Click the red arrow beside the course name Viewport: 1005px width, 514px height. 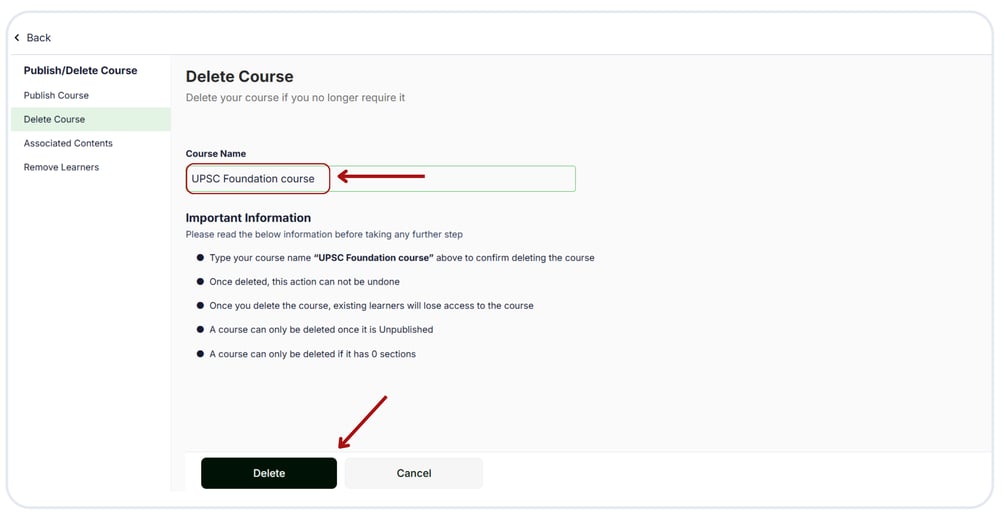(381, 176)
